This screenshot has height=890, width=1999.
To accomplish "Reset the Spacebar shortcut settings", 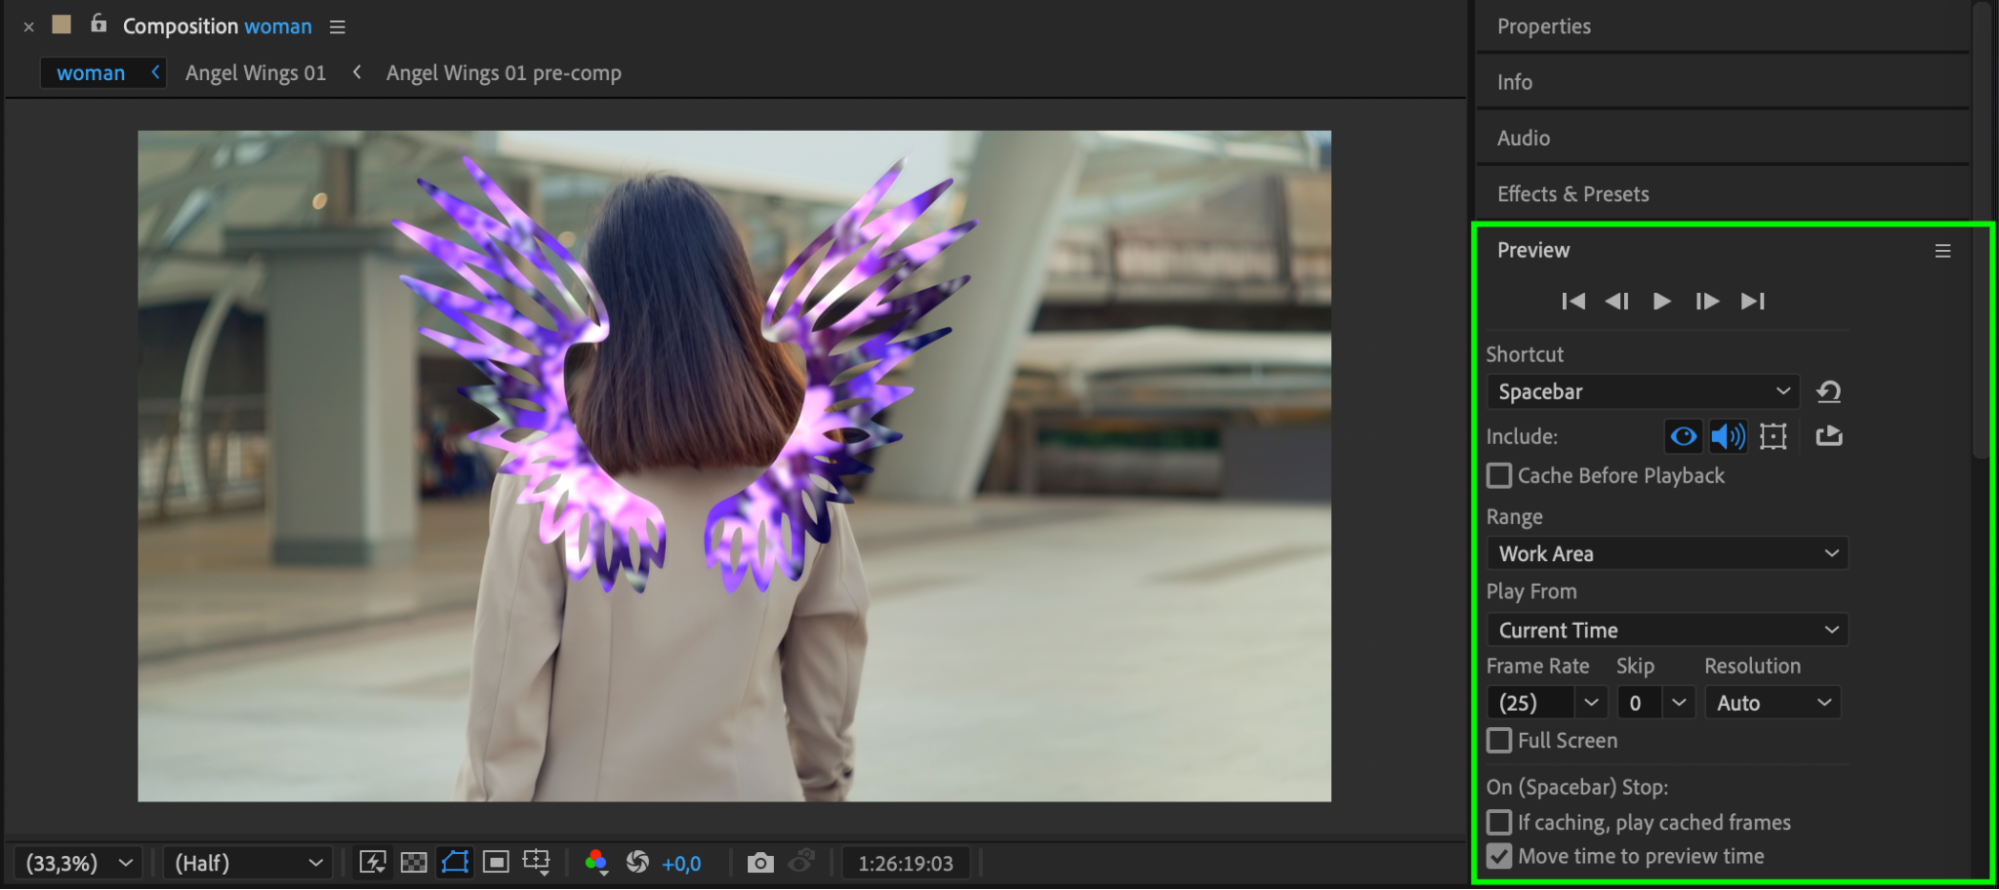I will [1829, 392].
